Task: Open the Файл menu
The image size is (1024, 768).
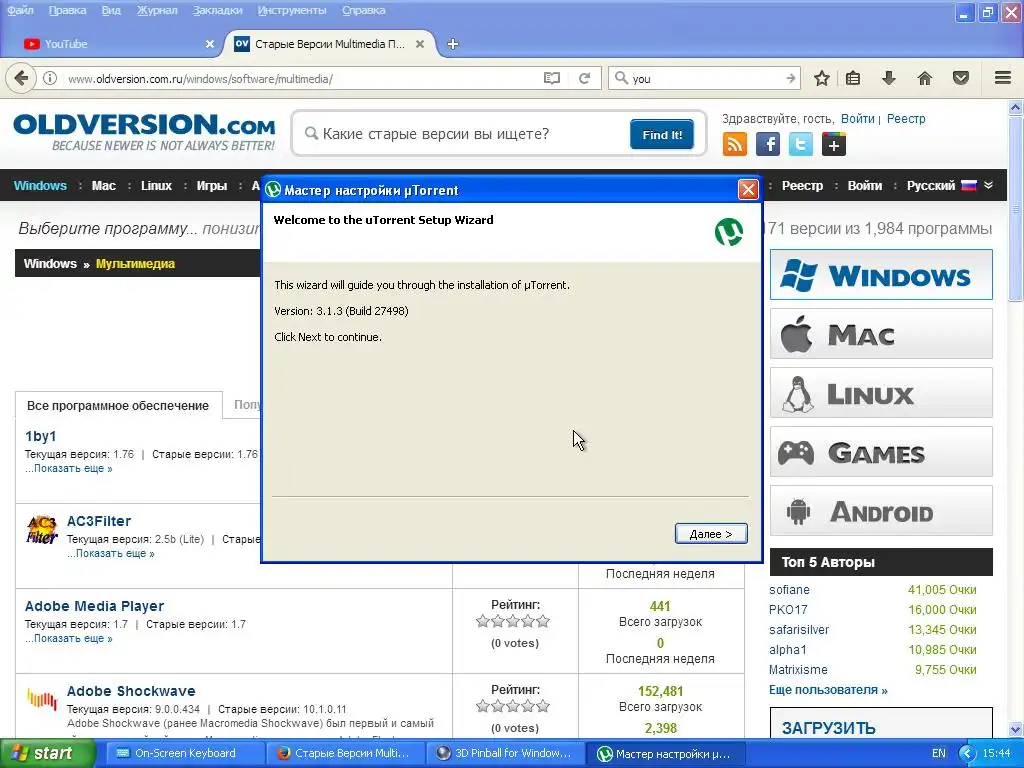Action: point(20,10)
